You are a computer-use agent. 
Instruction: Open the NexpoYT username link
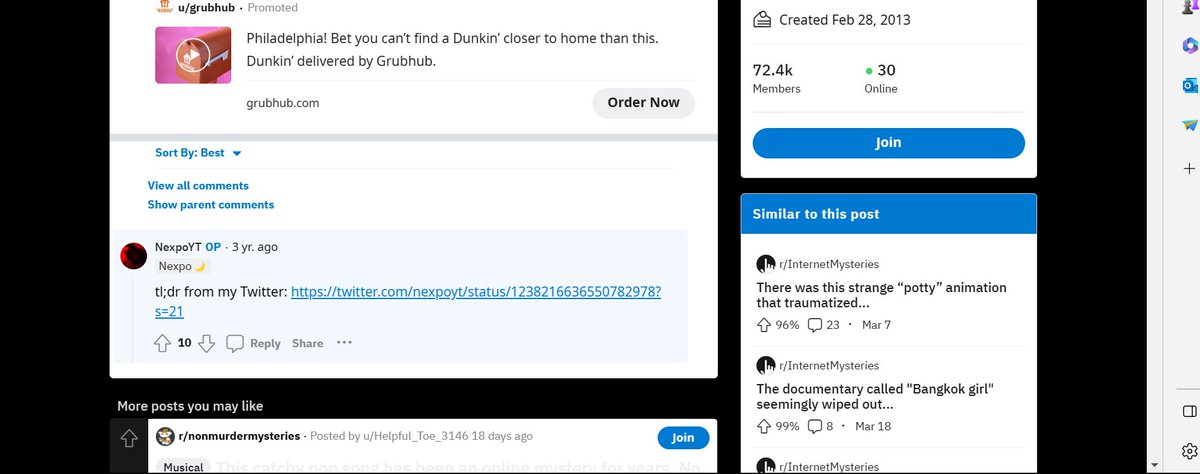pos(178,247)
